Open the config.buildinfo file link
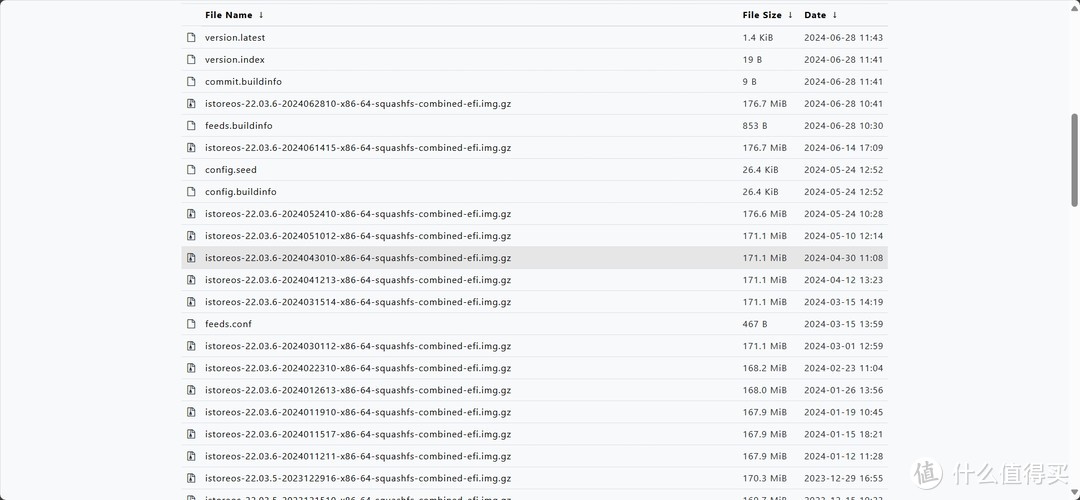The height and width of the screenshot is (500, 1080). point(240,192)
